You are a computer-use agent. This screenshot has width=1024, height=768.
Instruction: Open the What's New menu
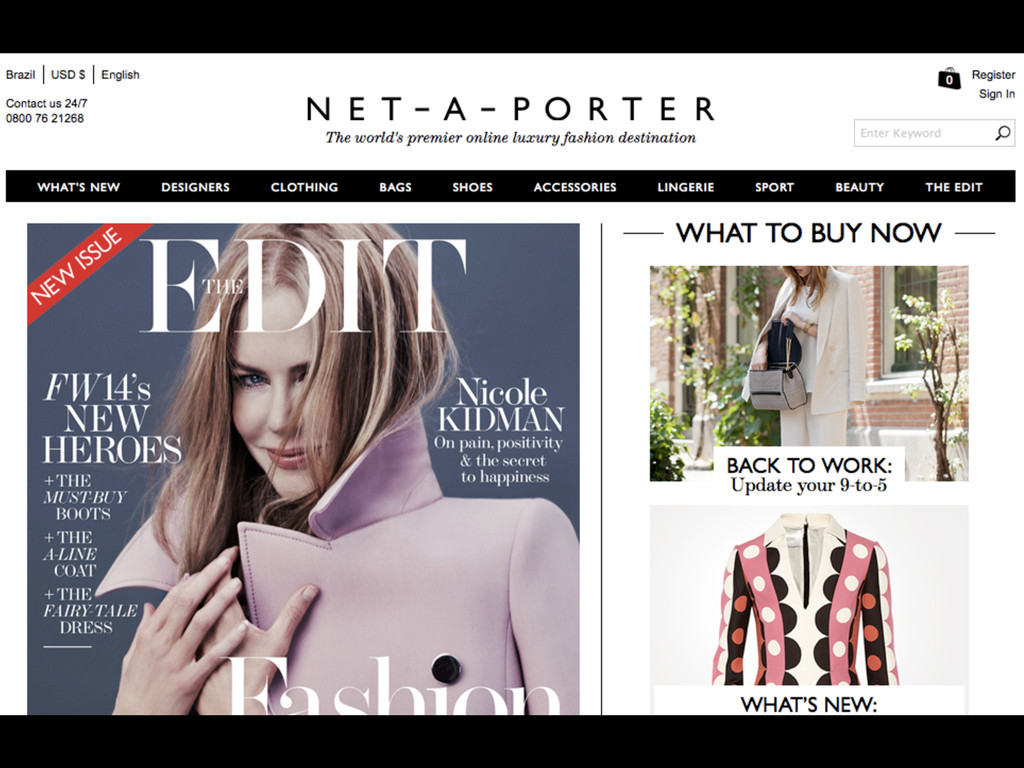point(78,187)
